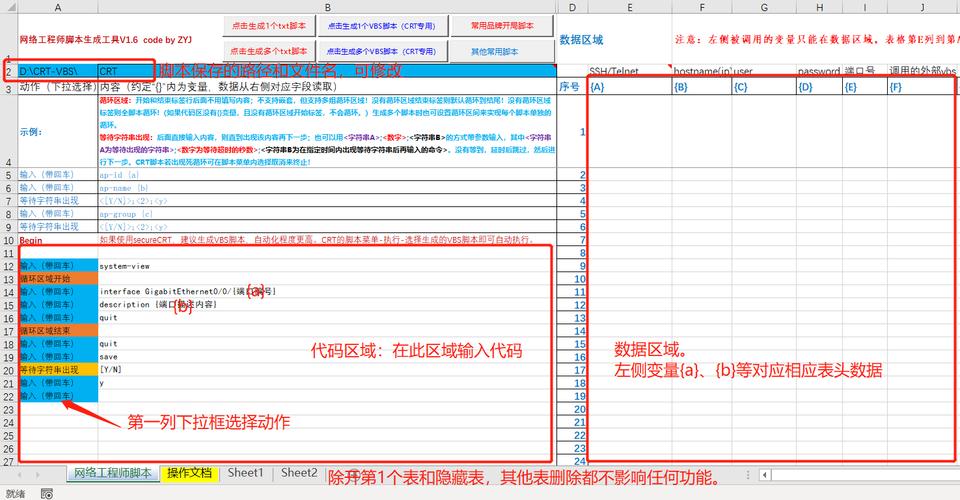The width and height of the screenshot is (960, 500).
Task: Select the save code cell
Action: tap(327, 357)
